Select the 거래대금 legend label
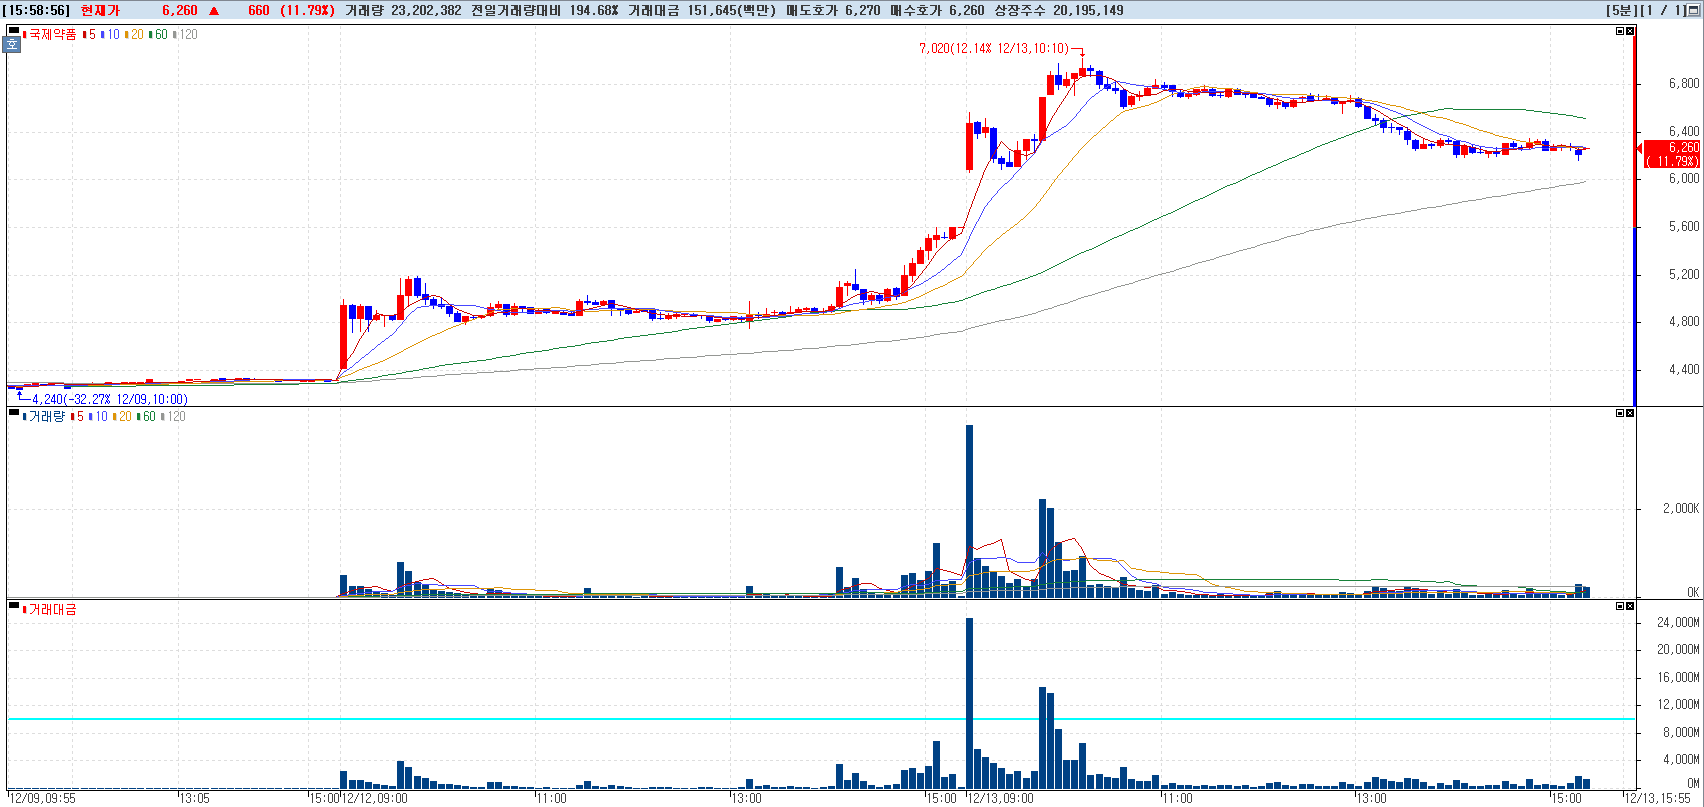Viewport: 1704px width, 807px height. click(50, 609)
